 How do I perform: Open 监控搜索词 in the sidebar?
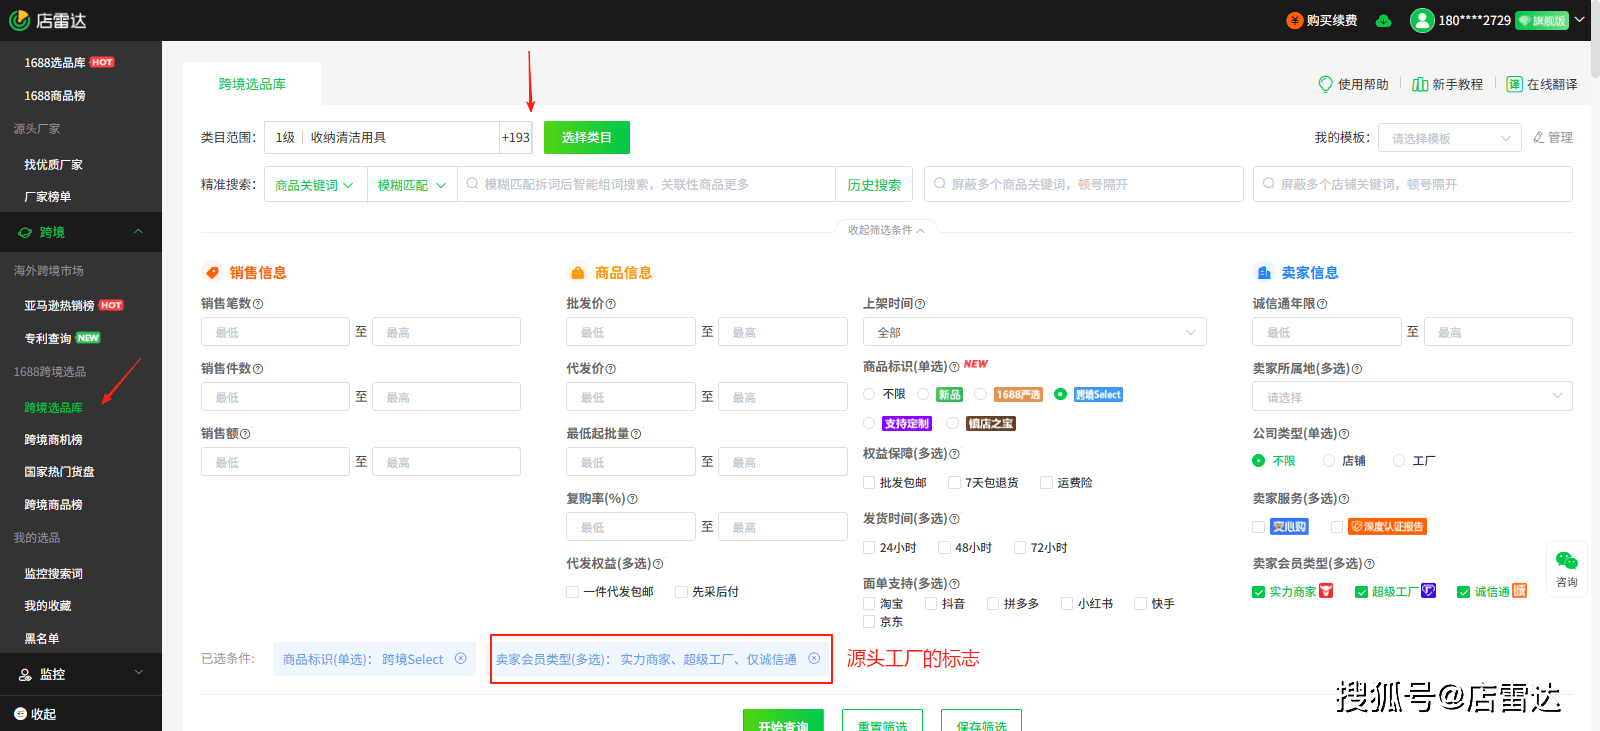click(53, 574)
